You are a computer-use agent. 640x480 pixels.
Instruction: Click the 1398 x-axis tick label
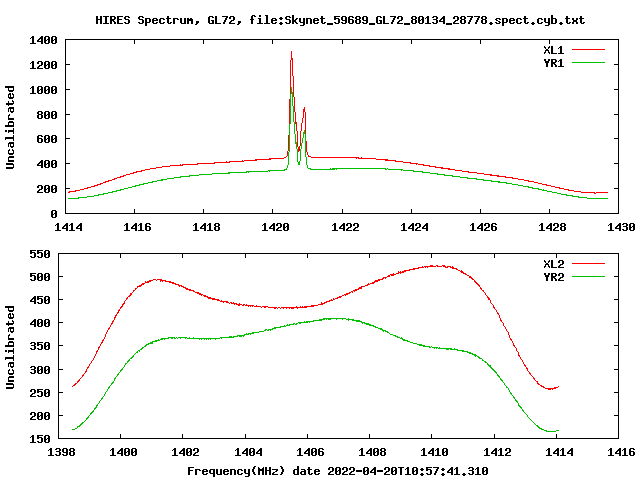click(x=62, y=452)
